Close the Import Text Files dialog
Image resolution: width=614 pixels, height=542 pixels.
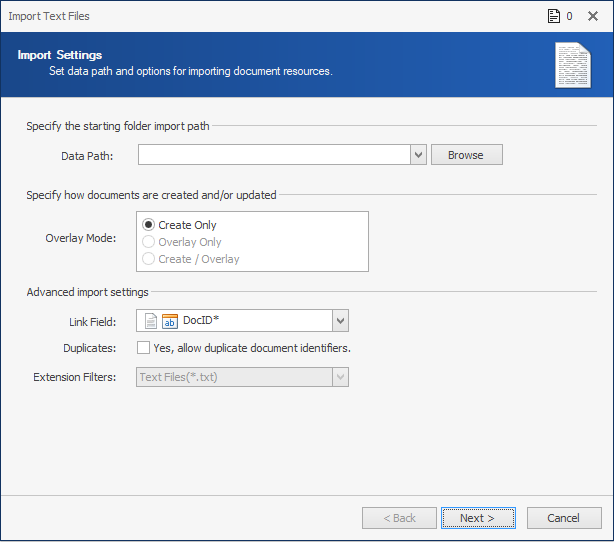tap(593, 16)
